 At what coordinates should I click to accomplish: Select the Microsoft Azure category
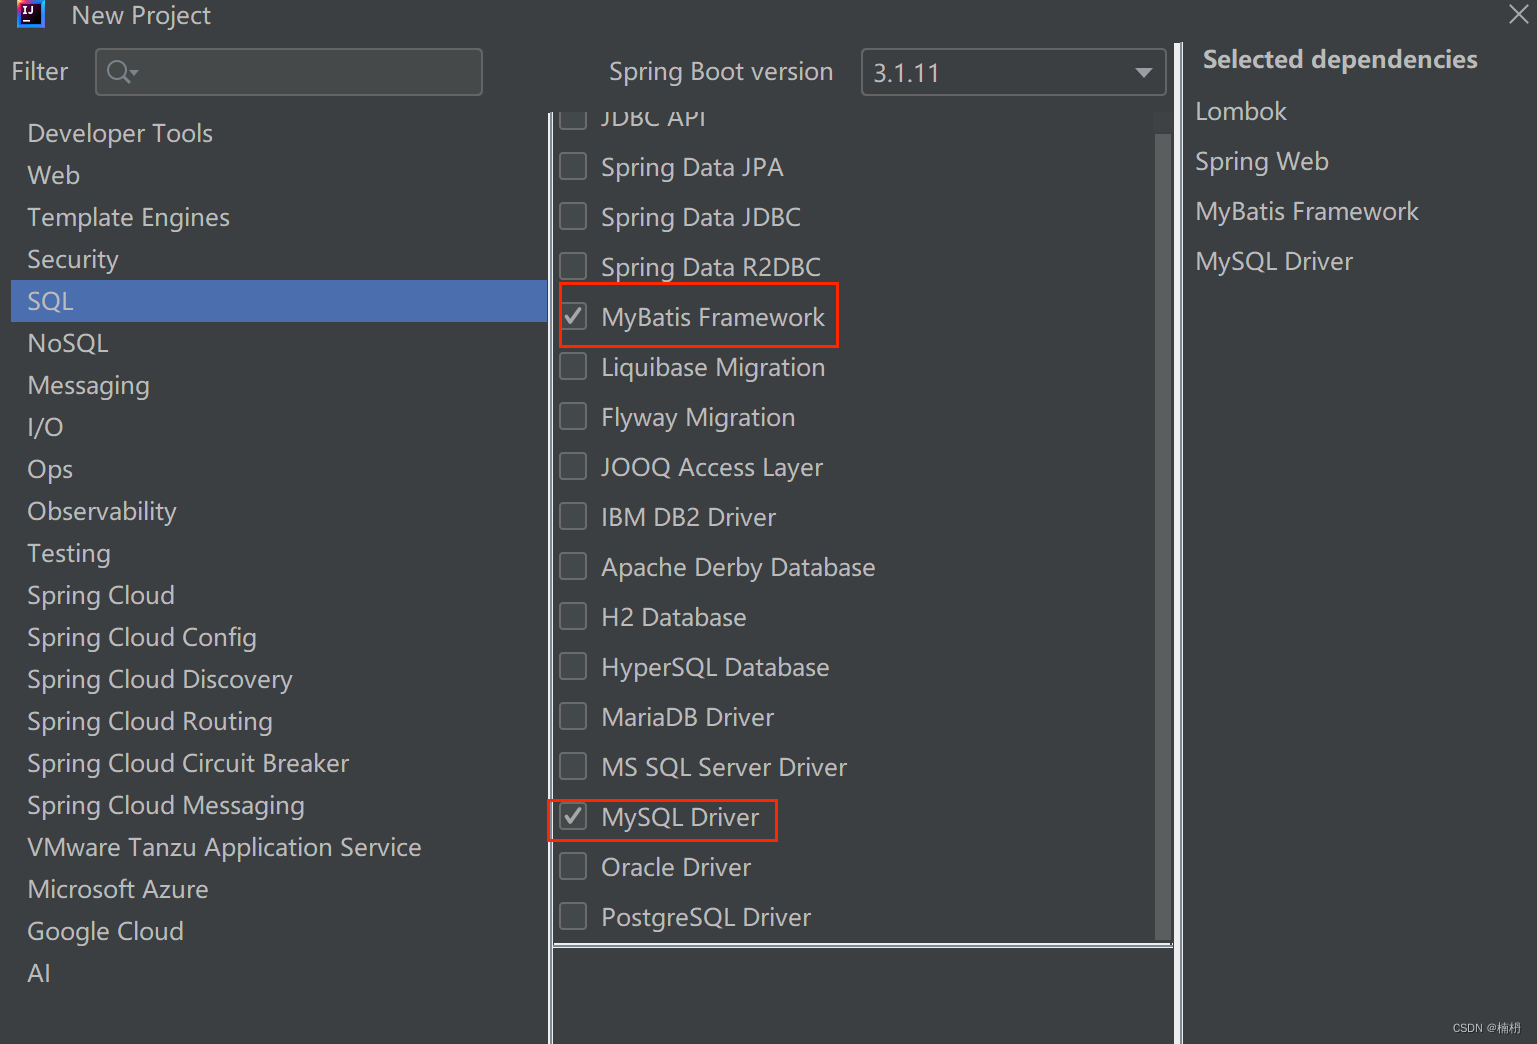click(279, 889)
